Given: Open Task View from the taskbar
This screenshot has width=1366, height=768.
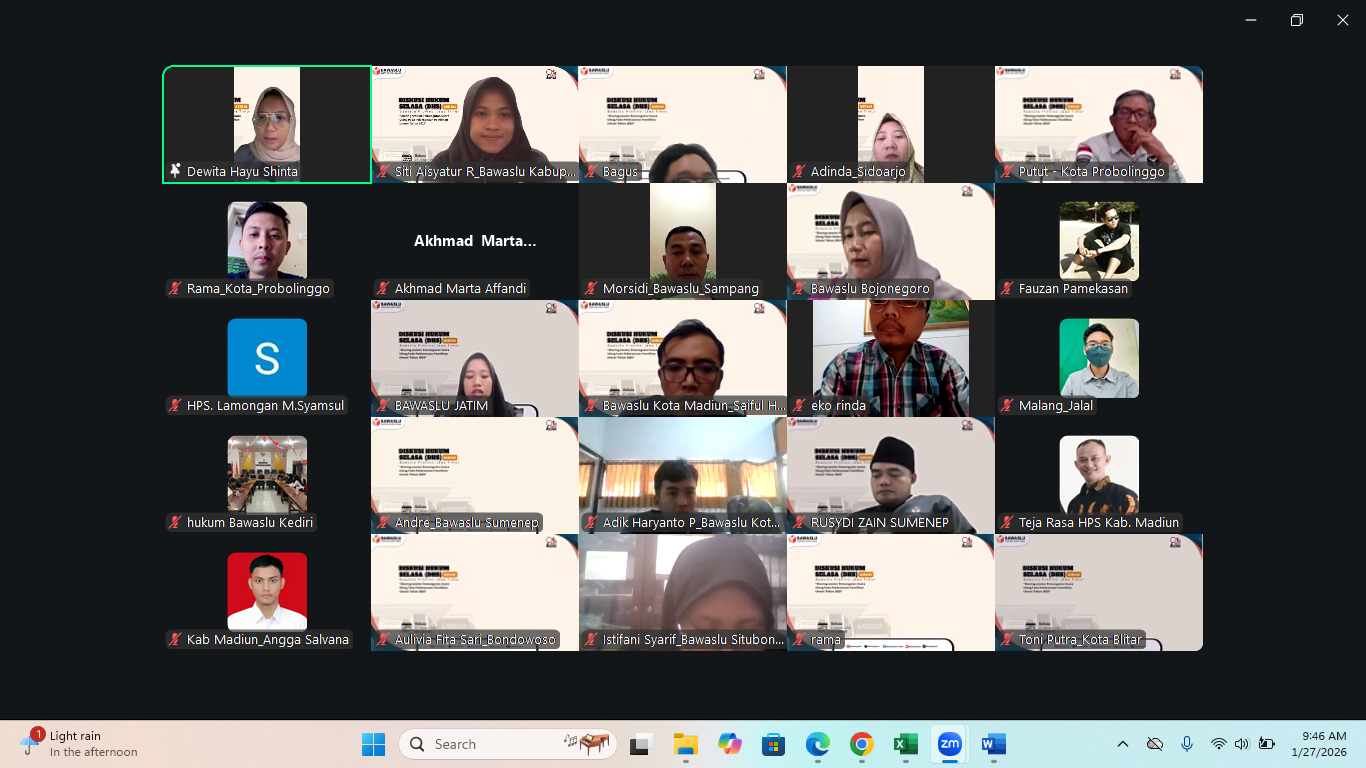Looking at the screenshot, I should (x=641, y=744).
